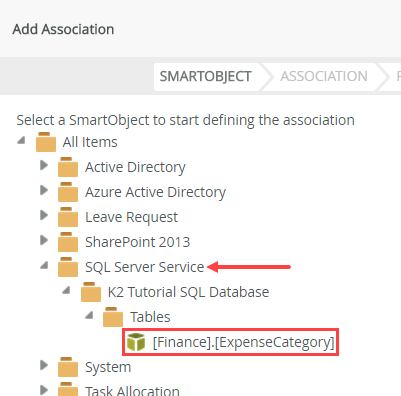401x396 pixels.
Task: Collapse the SQL Server Service node
Action: click(44, 266)
